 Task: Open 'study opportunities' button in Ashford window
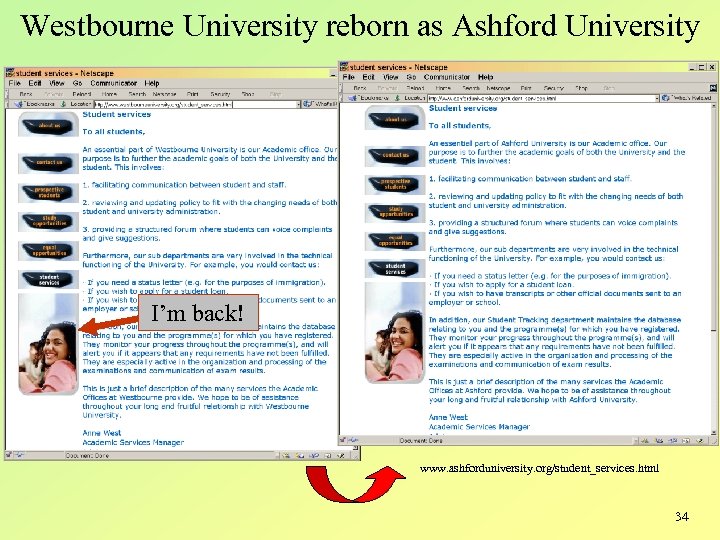tap(395, 212)
